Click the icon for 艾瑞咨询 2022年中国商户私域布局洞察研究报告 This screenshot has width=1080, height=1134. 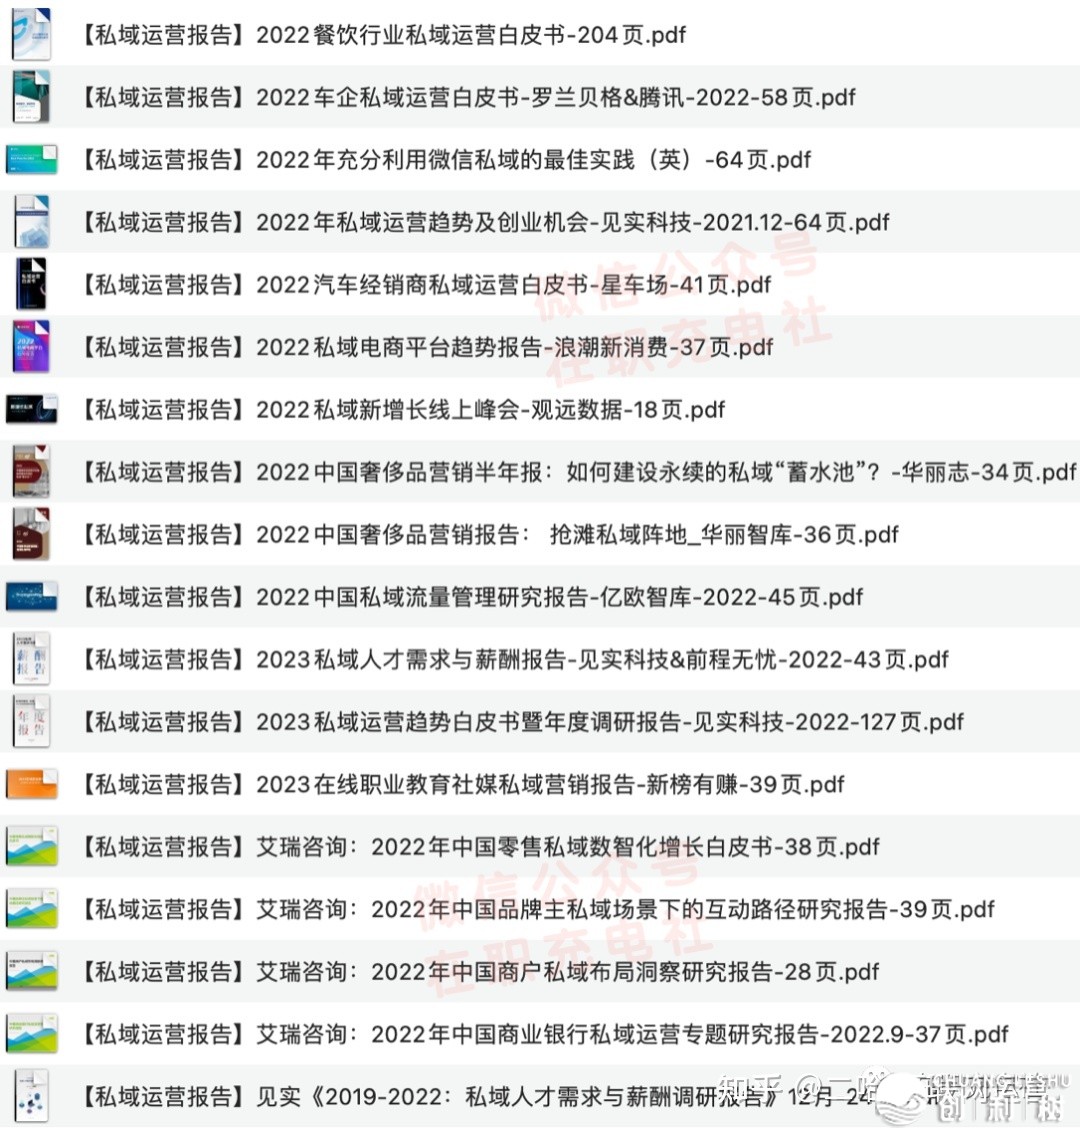(x=31, y=971)
